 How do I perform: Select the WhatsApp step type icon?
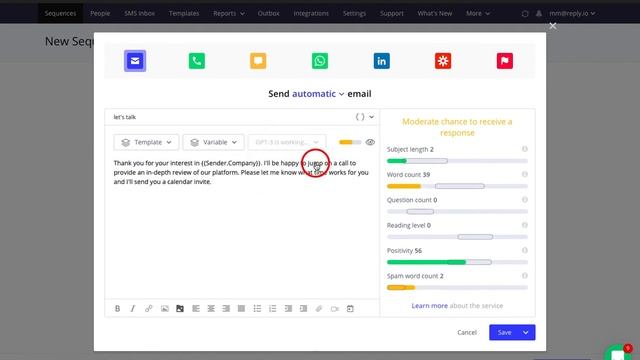point(320,61)
